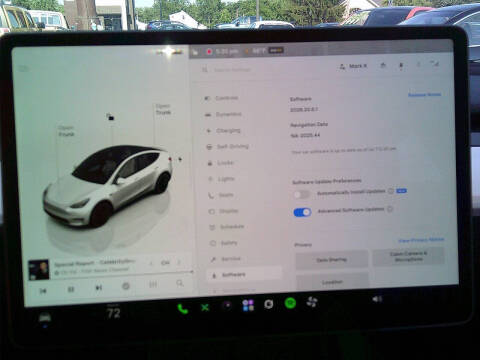Pause the media playback

tap(71, 289)
